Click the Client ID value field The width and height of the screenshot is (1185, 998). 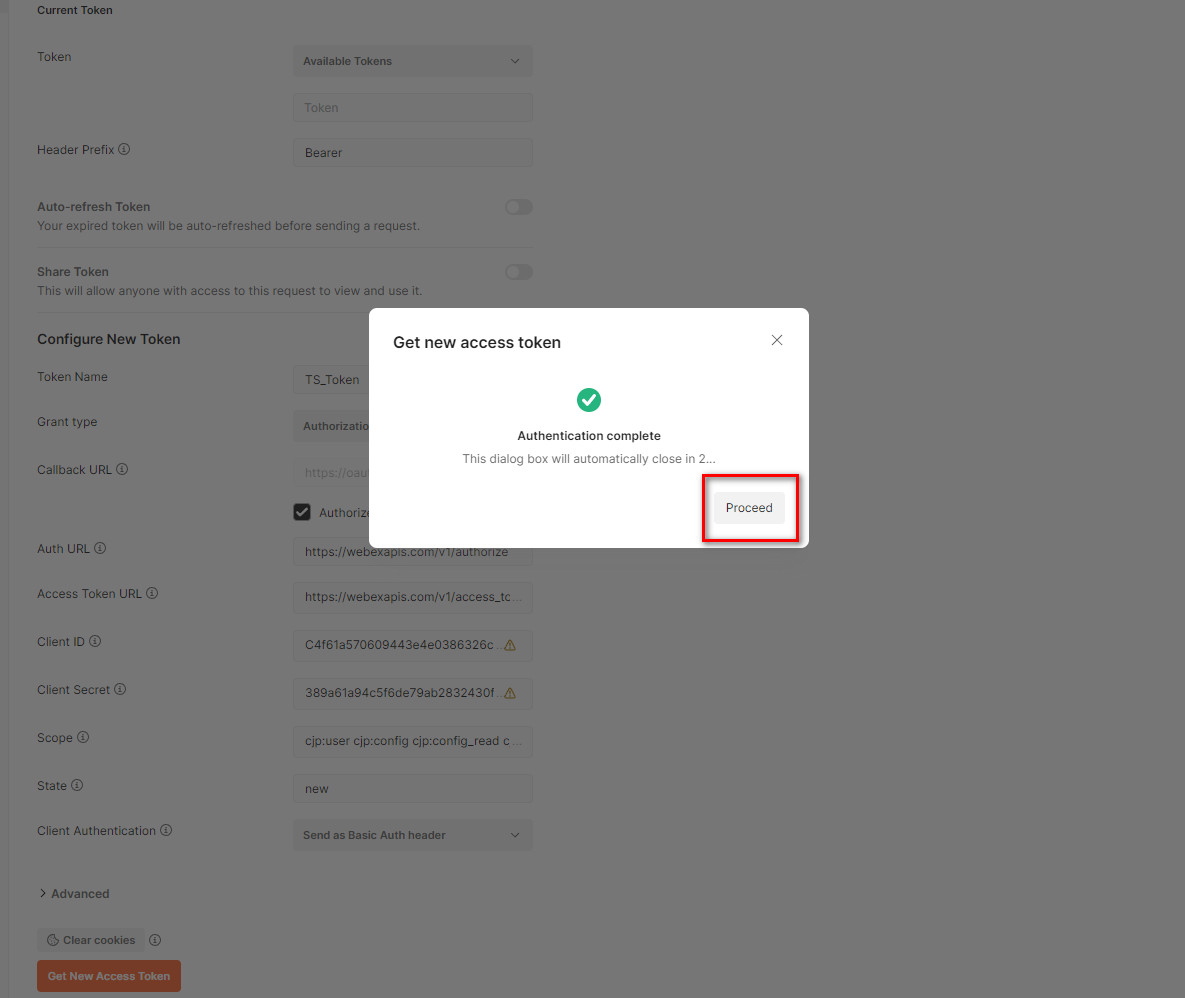413,645
